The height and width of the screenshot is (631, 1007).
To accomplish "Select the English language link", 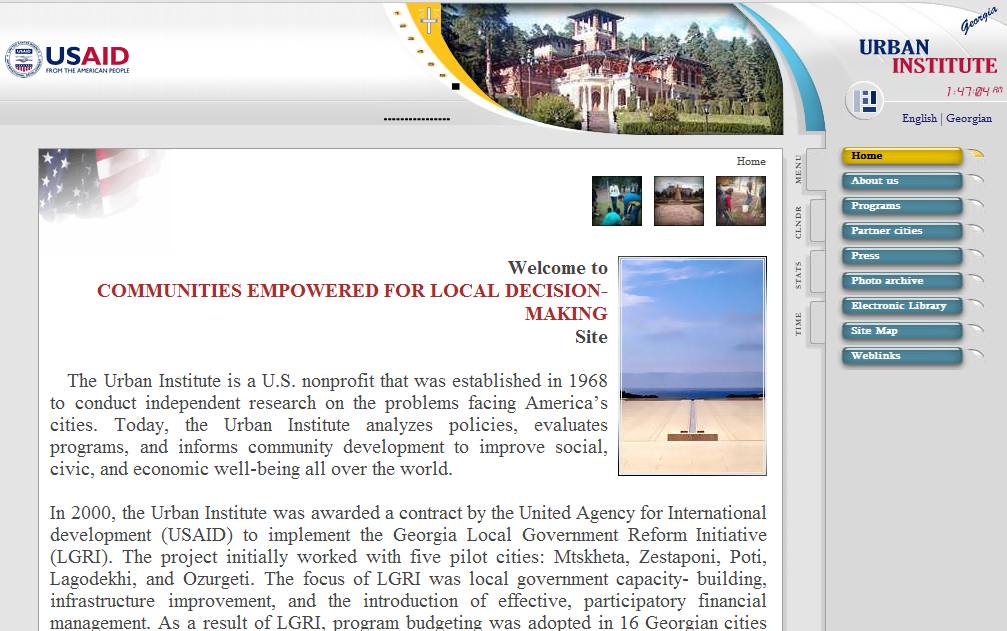I will 919,118.
